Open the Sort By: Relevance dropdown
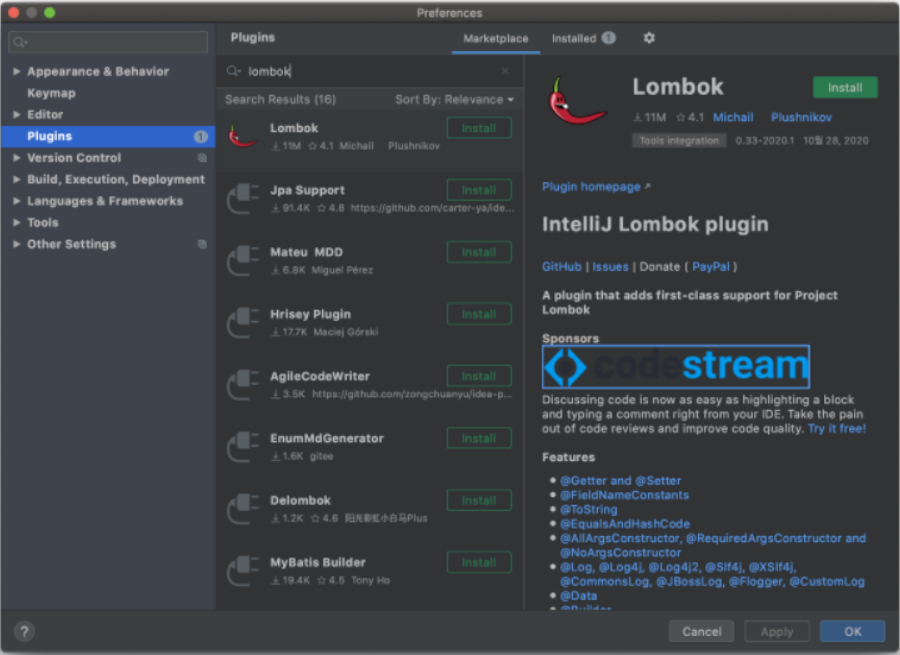This screenshot has height=655, width=900. 454,100
